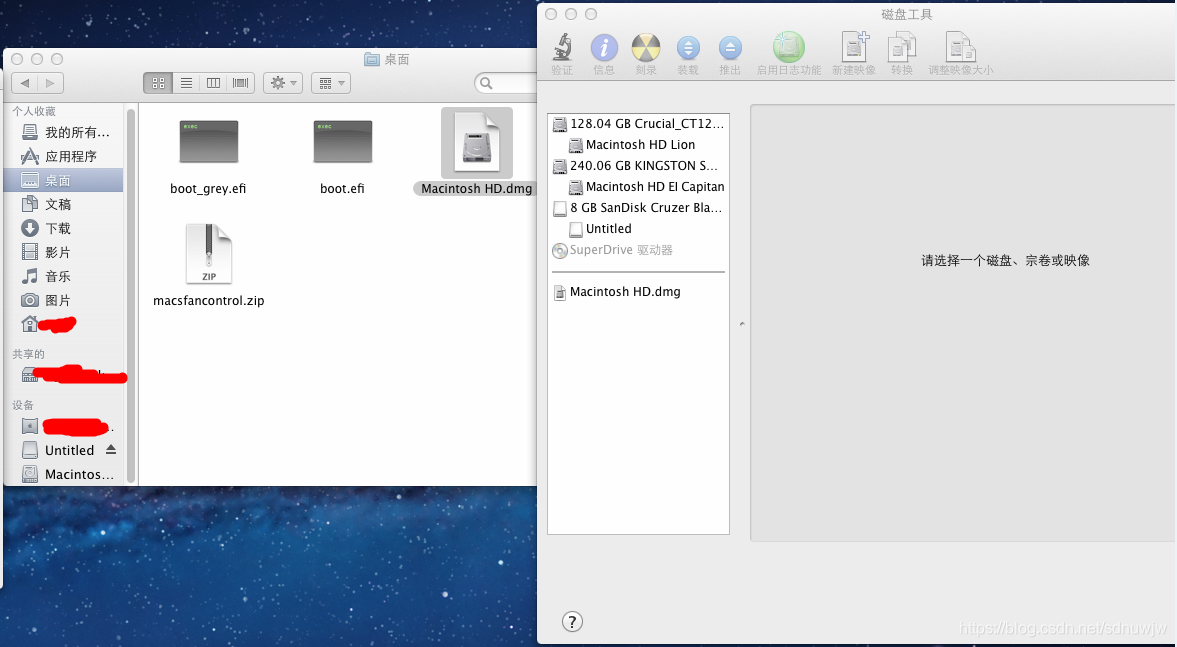
Task: Go forward in the Finder window
Action: pos(50,83)
